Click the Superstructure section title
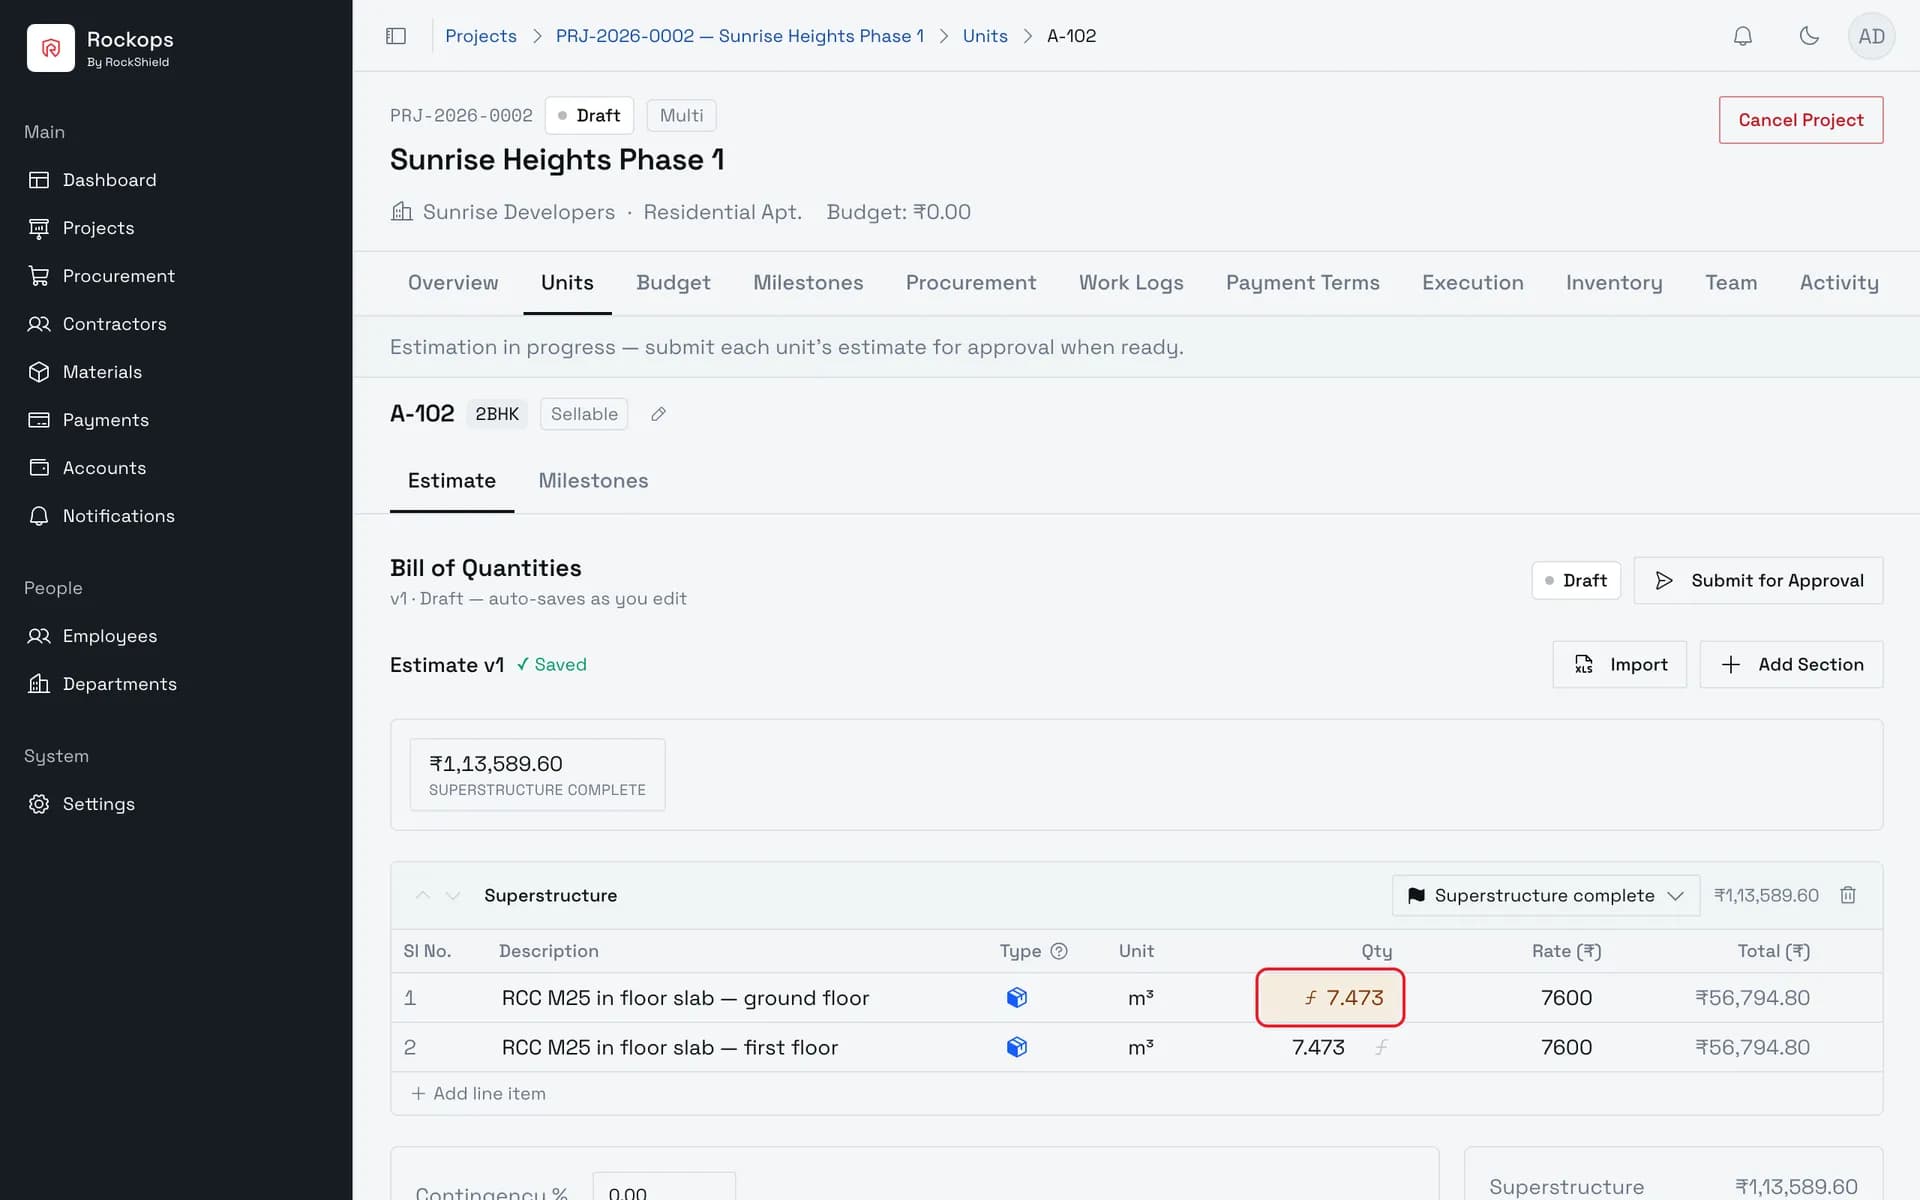 coord(550,895)
